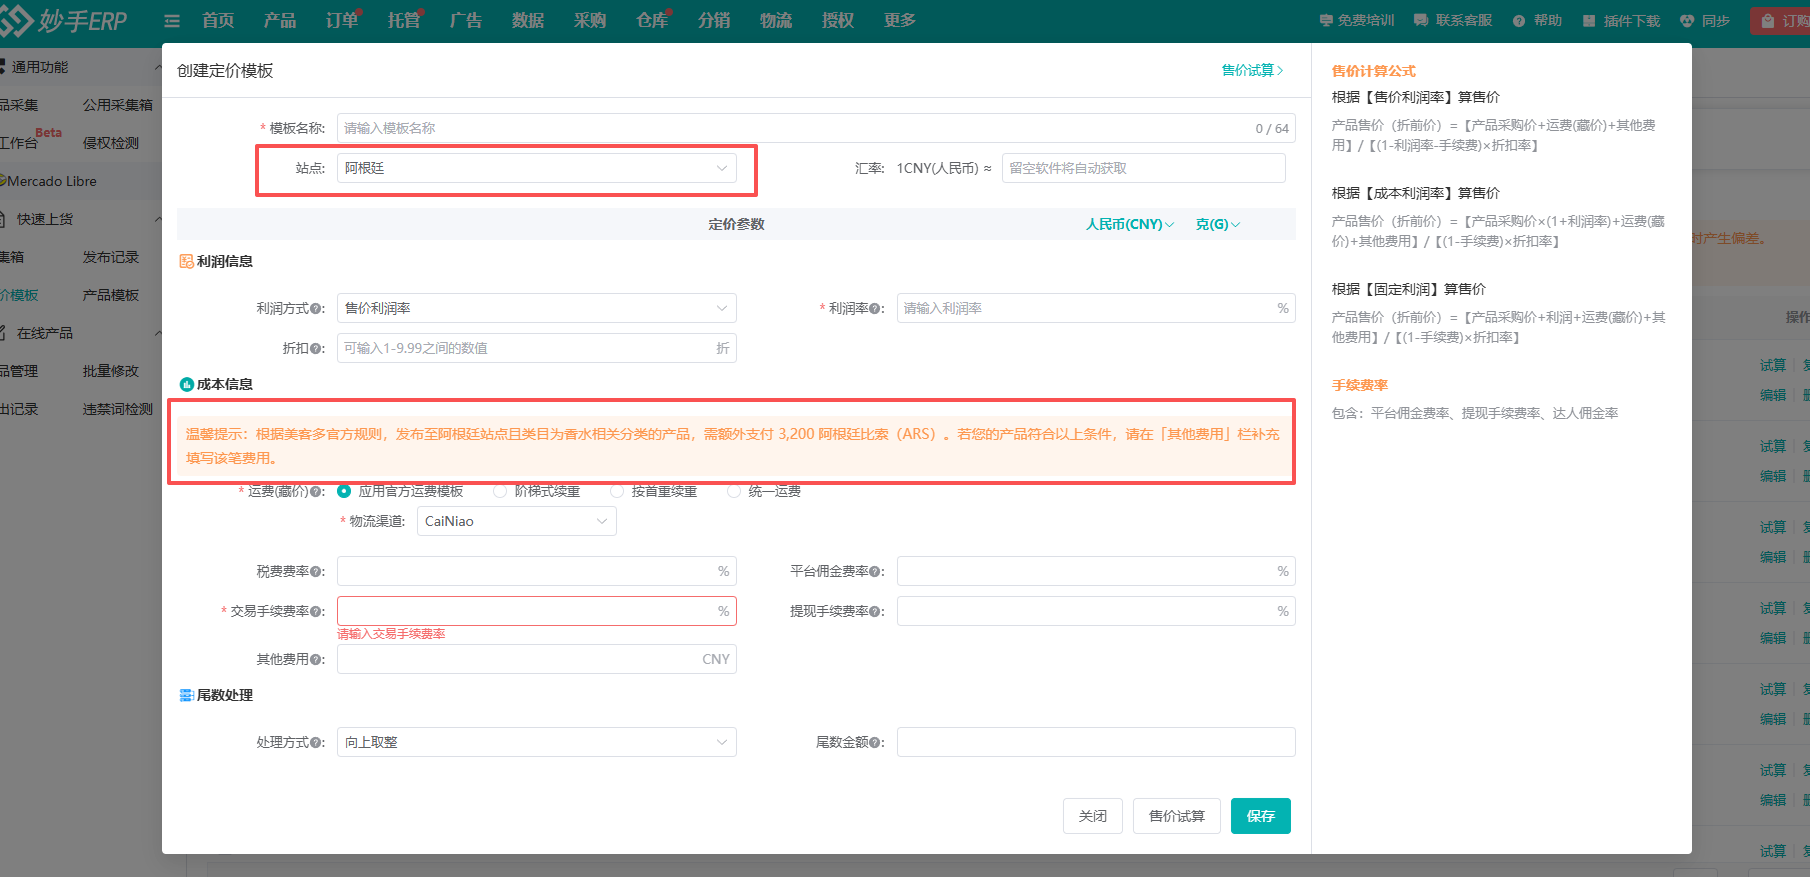Open the 仓库 menu in top navigation
This screenshot has height=877, width=1810.
(652, 21)
